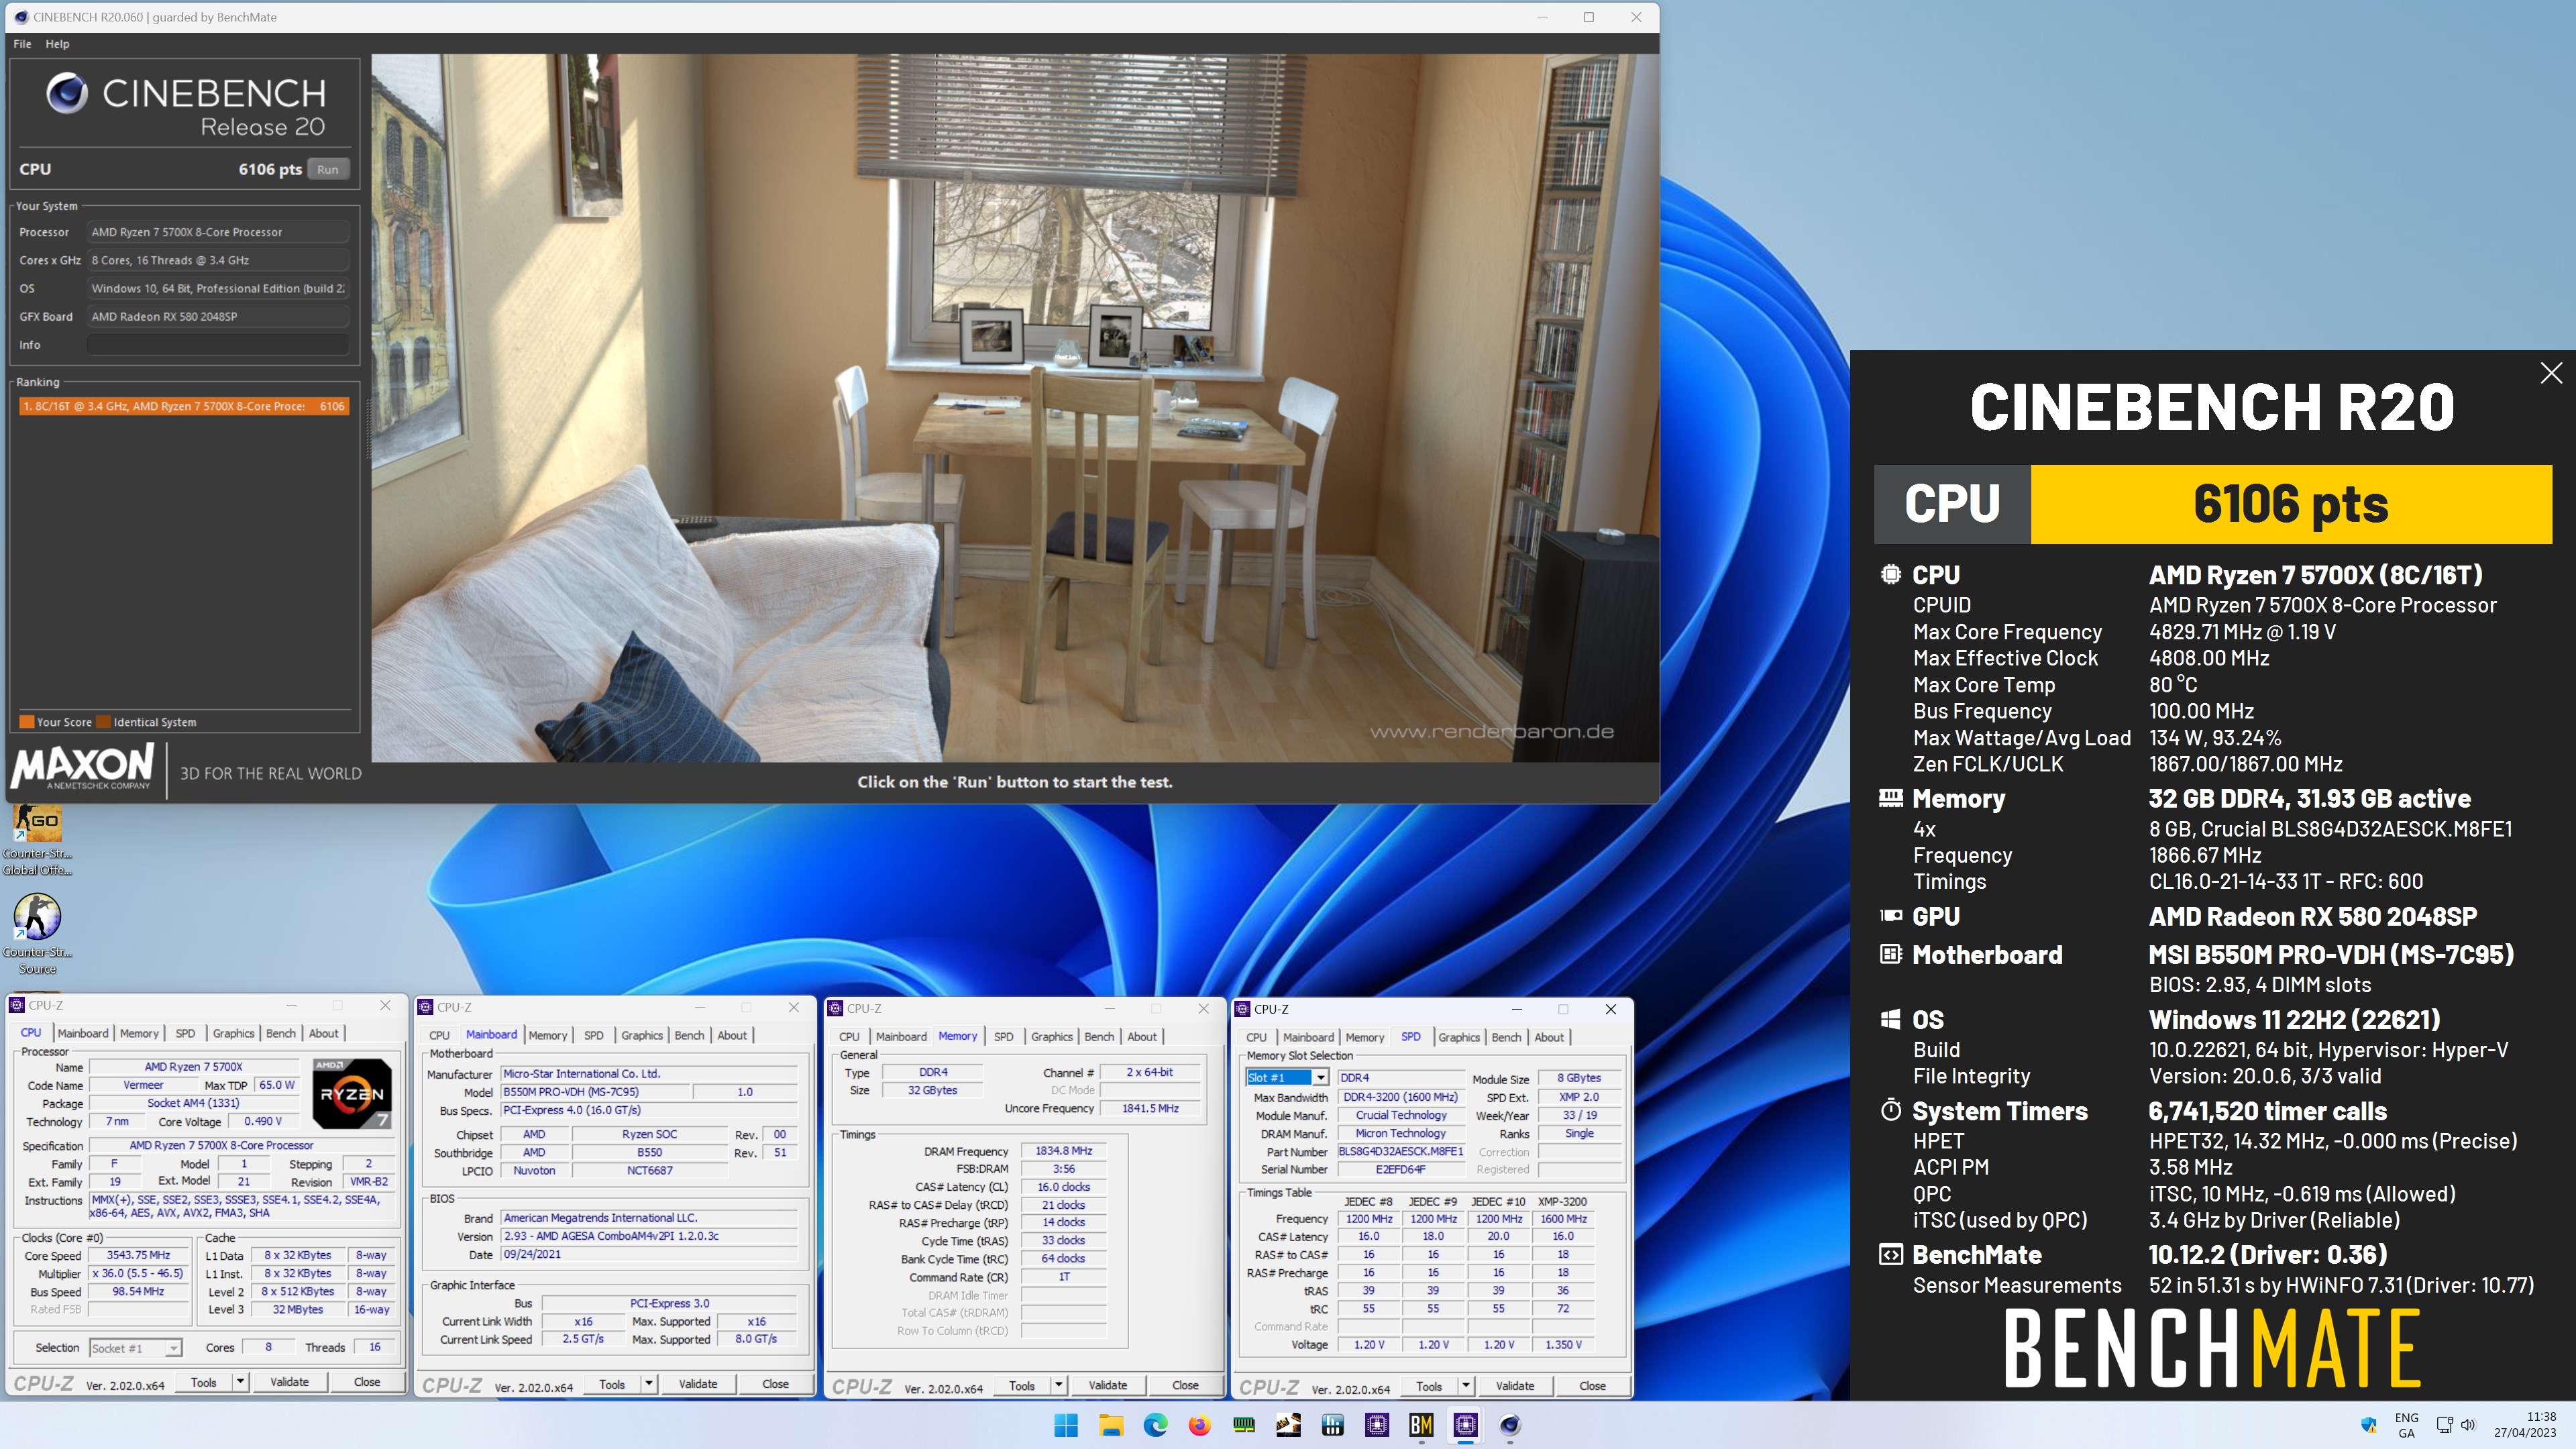Open Tools dropdown arrow in CPU-Z Mainboard window
This screenshot has height=1449, width=2576.
point(648,1384)
